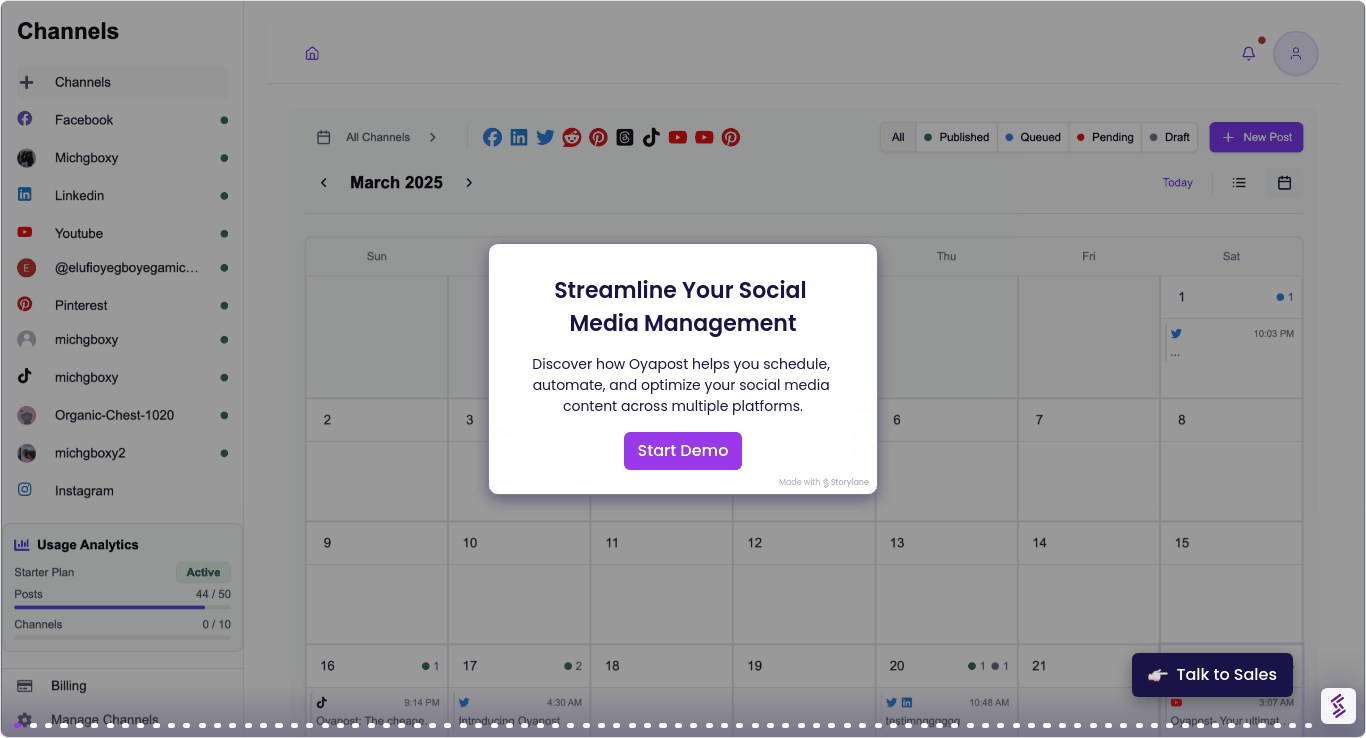Select the @elufioyegboyegamic channel
The width and height of the screenshot is (1366, 738).
tap(121, 268)
